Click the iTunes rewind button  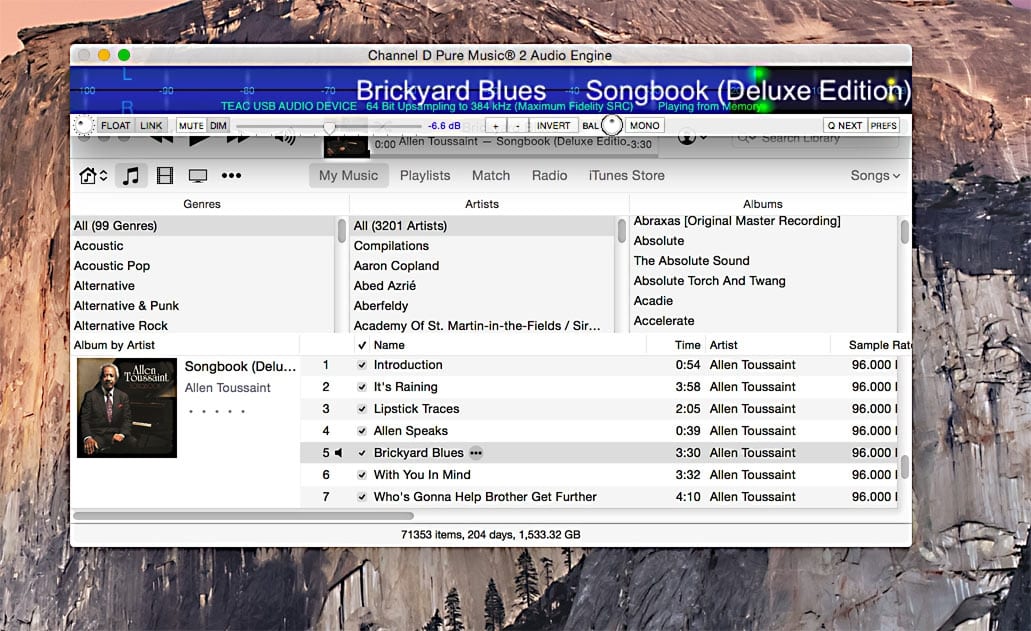click(x=162, y=138)
